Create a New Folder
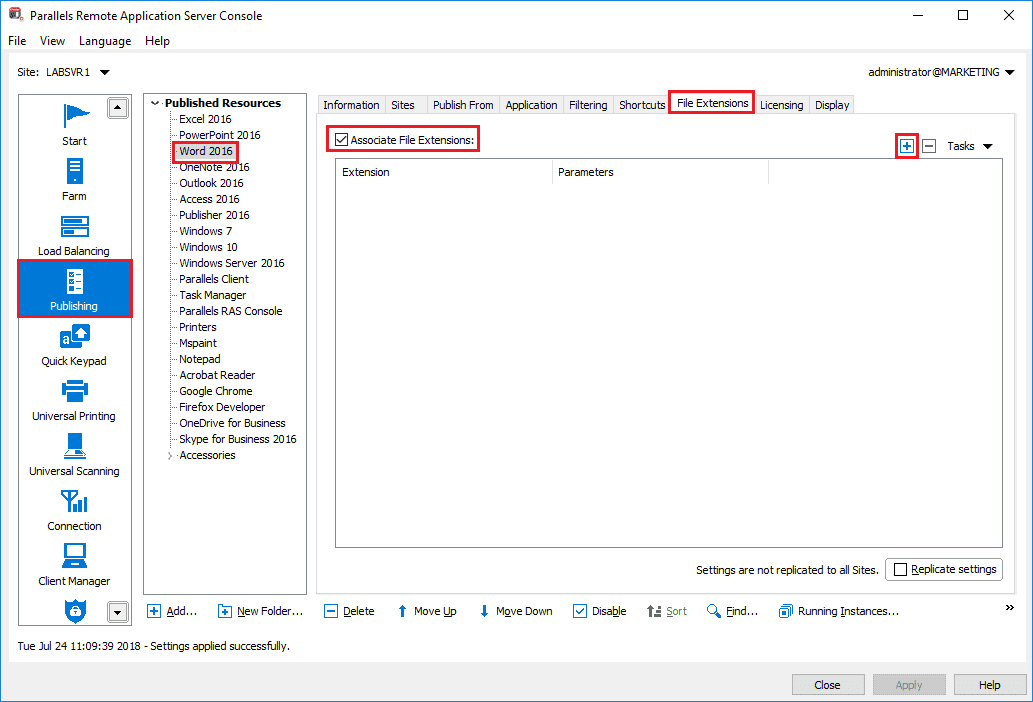This screenshot has height=702, width=1033. pos(260,611)
